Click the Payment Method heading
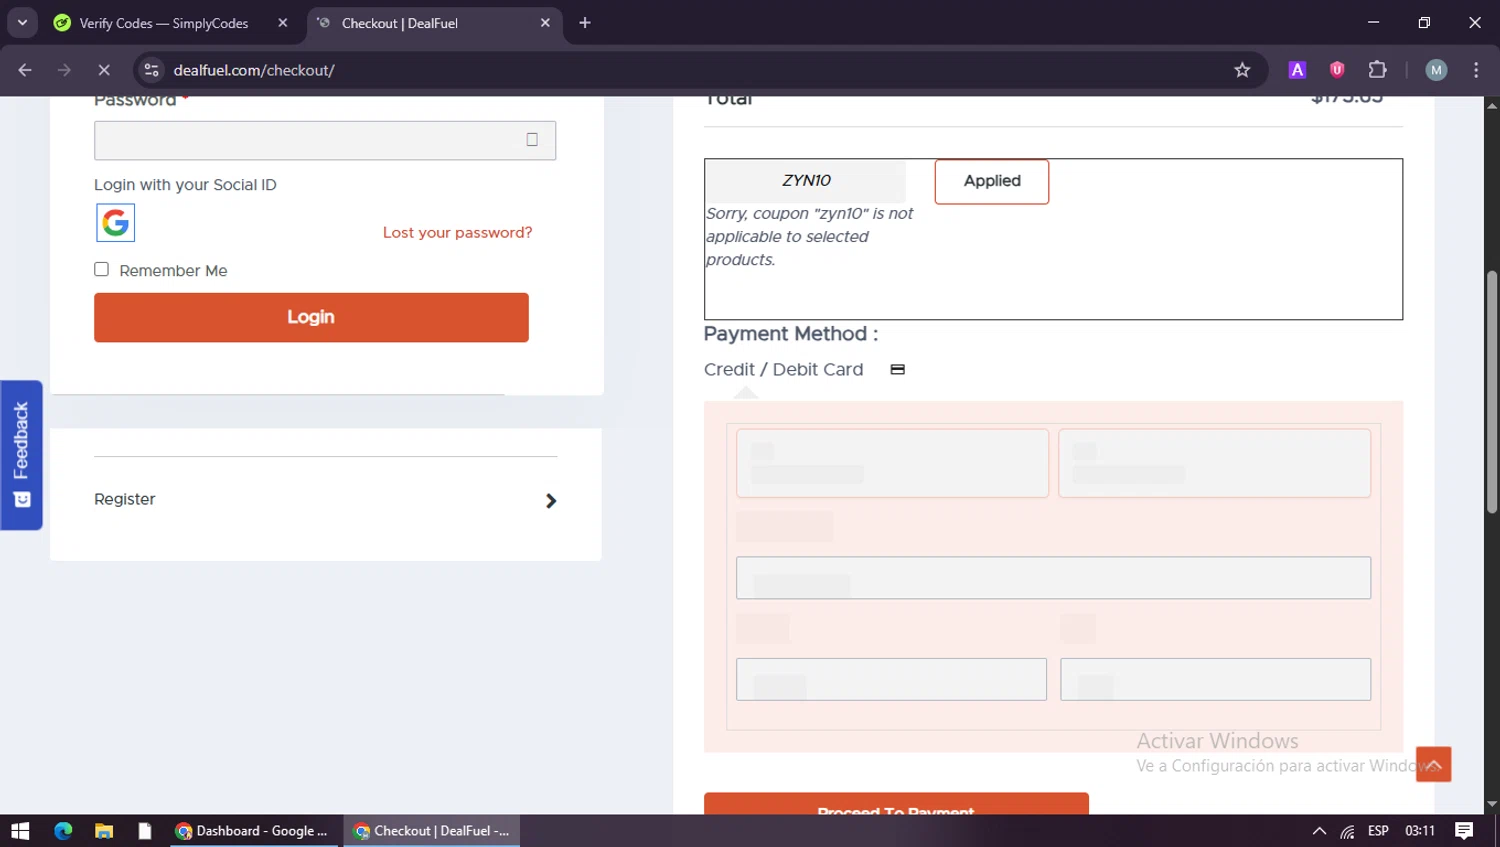Screen dimensions: 1500x847 791,334
